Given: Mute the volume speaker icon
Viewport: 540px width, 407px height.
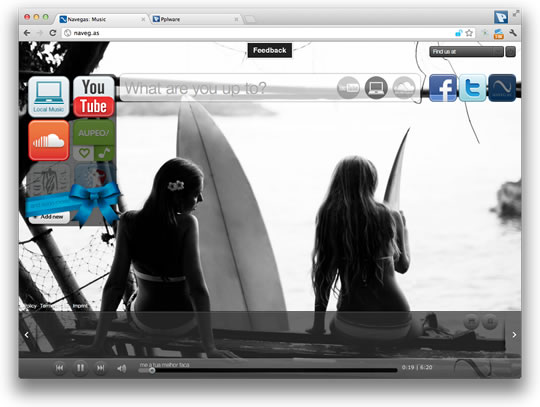Looking at the screenshot, I should pyautogui.click(x=121, y=368).
